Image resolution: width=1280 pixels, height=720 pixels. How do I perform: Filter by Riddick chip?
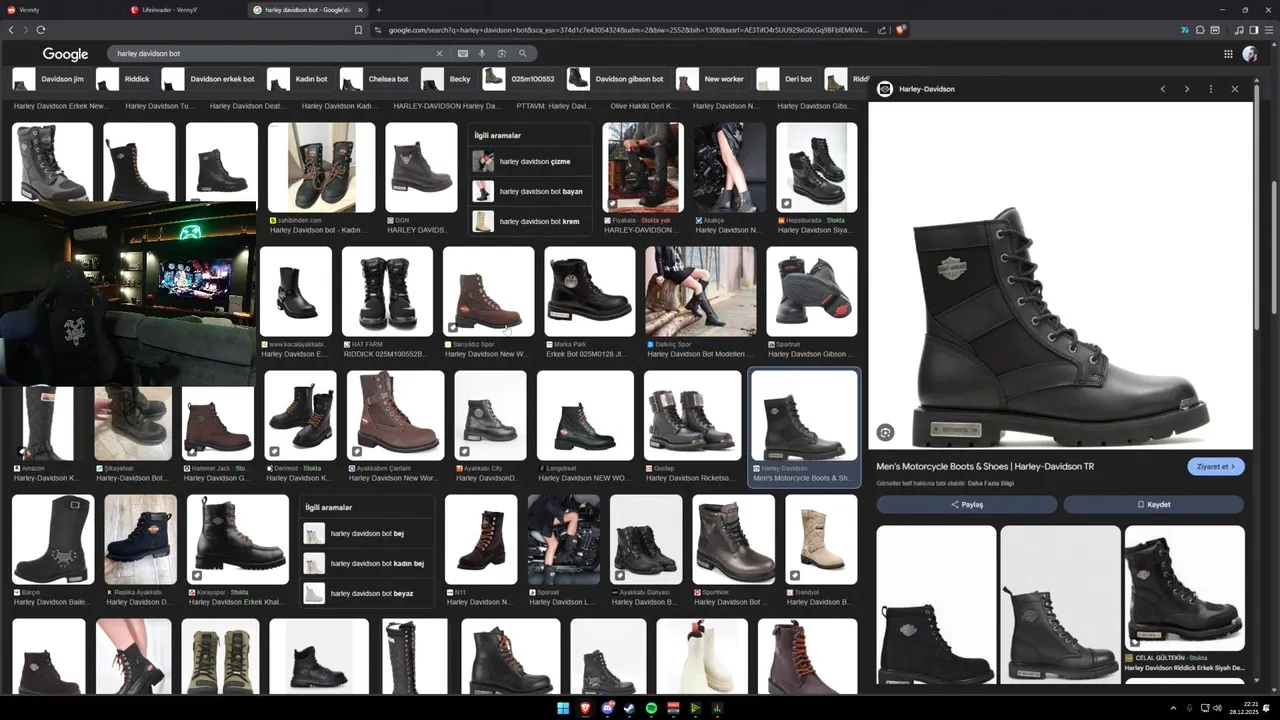(x=125, y=79)
